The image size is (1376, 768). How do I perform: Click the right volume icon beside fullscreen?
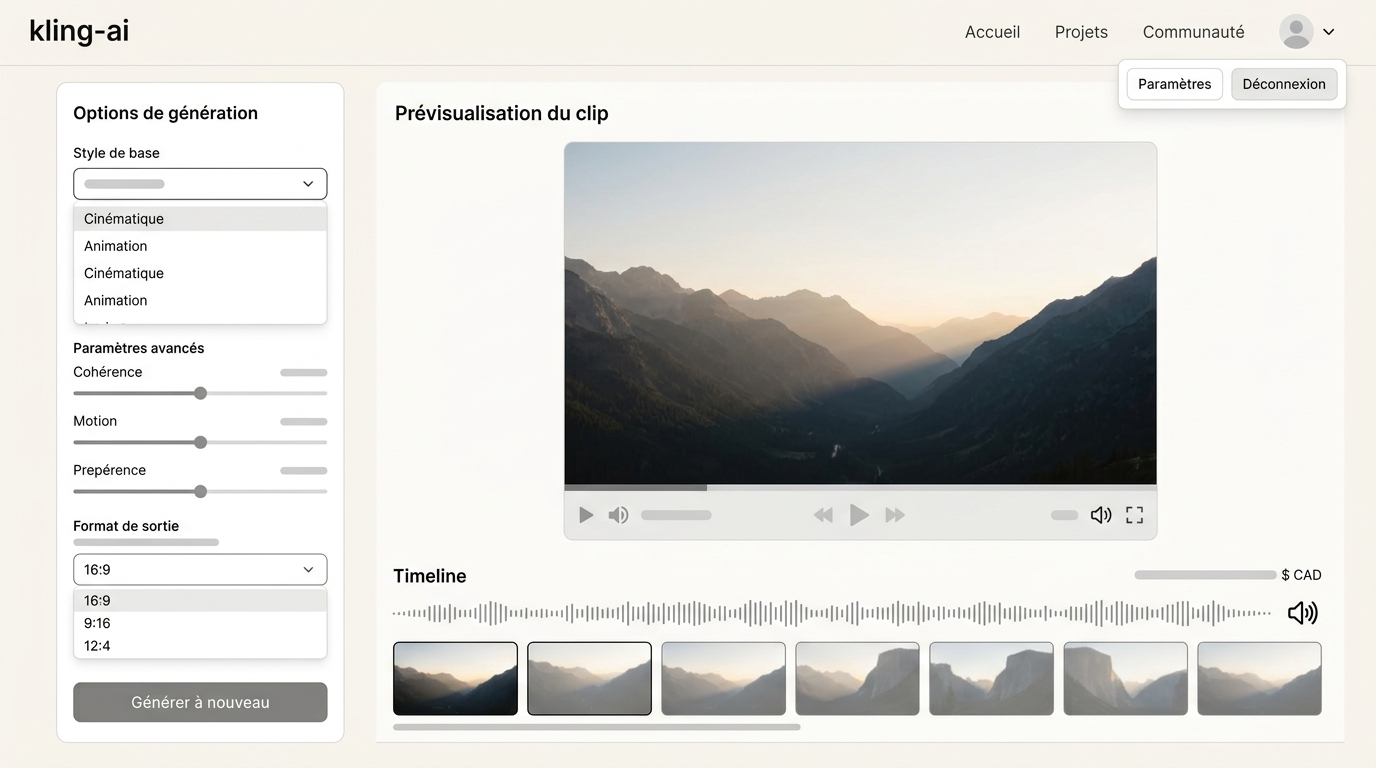click(x=1101, y=515)
